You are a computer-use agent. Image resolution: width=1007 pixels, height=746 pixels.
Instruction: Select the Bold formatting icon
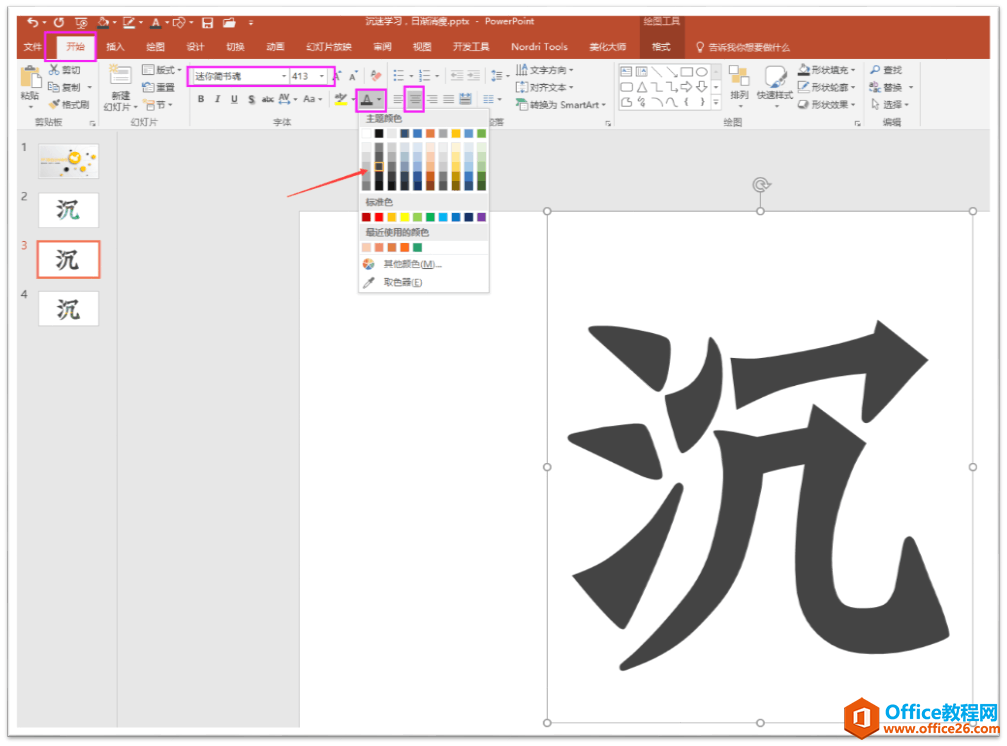[x=201, y=98]
